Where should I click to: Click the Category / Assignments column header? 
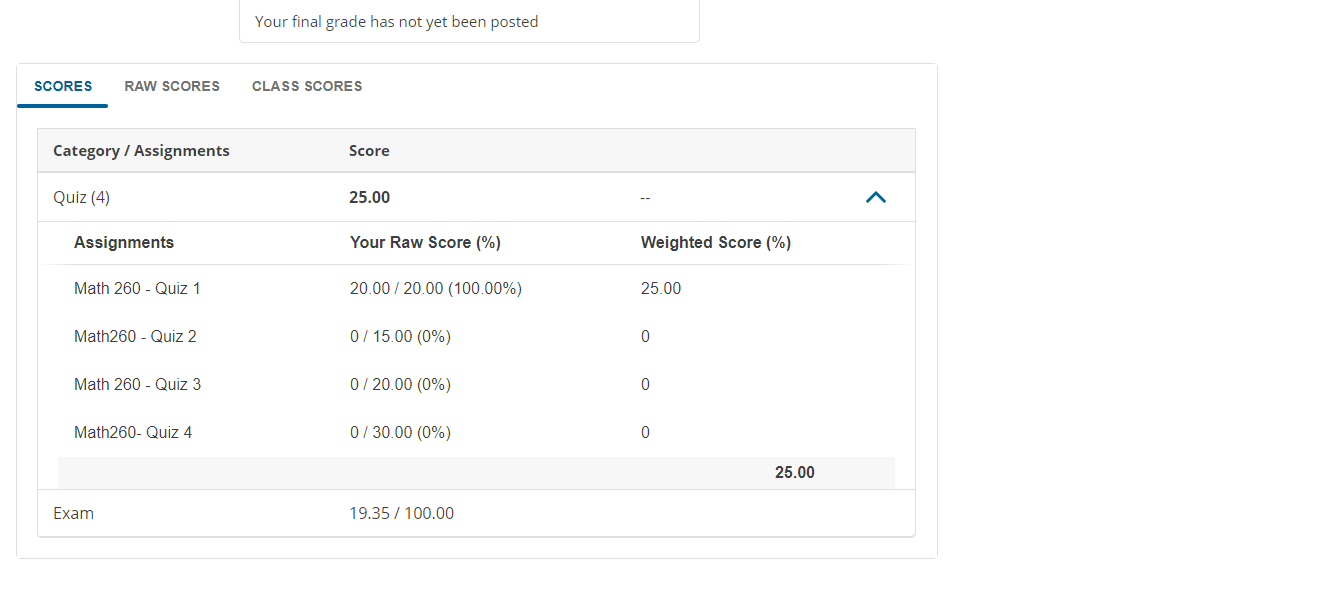pyautogui.click(x=141, y=151)
